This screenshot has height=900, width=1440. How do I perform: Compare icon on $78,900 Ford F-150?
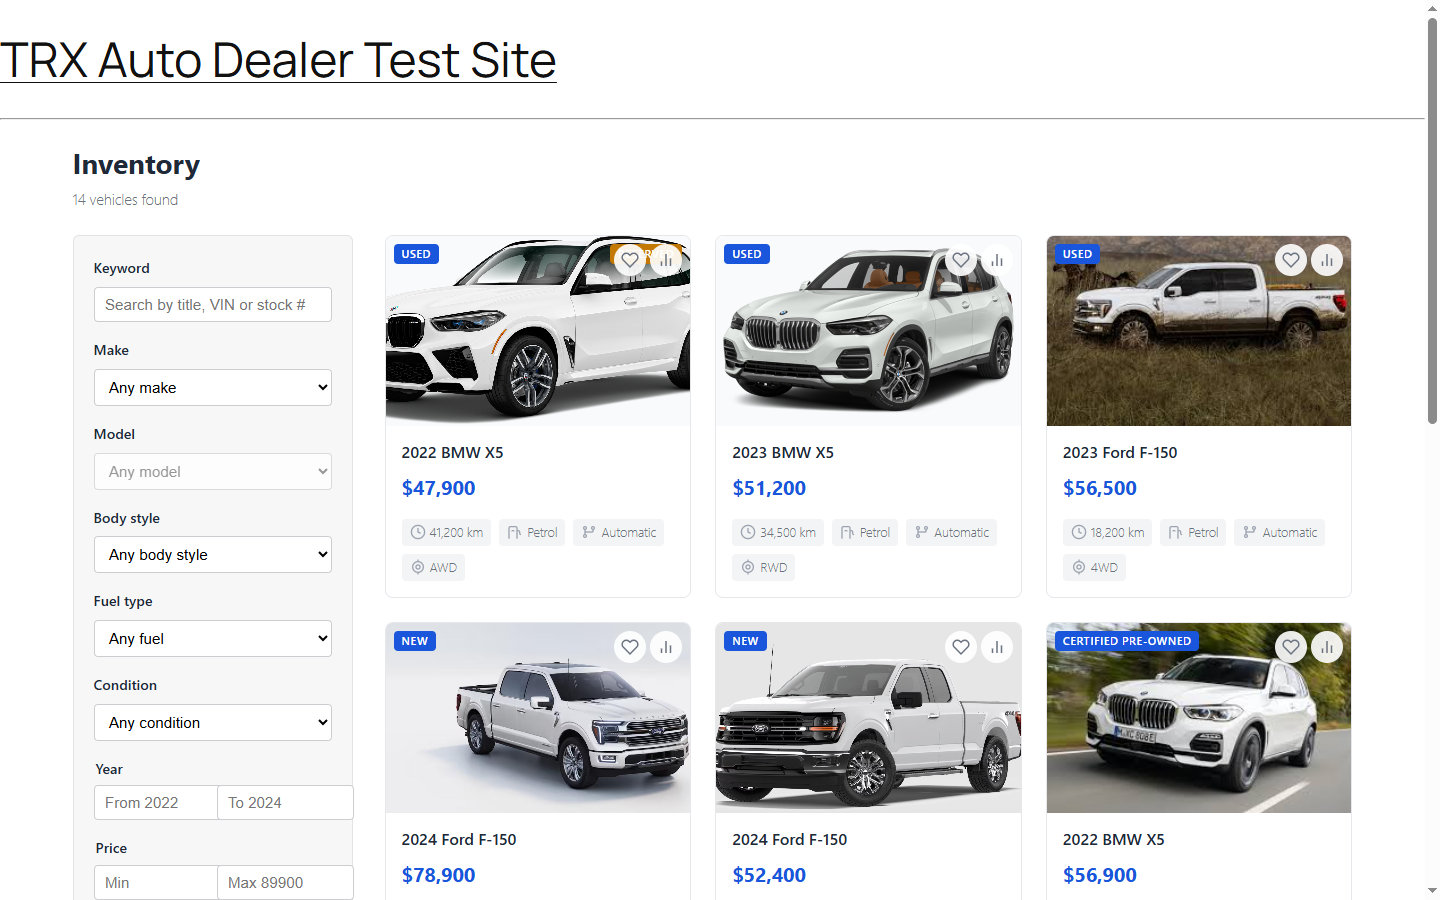click(x=666, y=647)
